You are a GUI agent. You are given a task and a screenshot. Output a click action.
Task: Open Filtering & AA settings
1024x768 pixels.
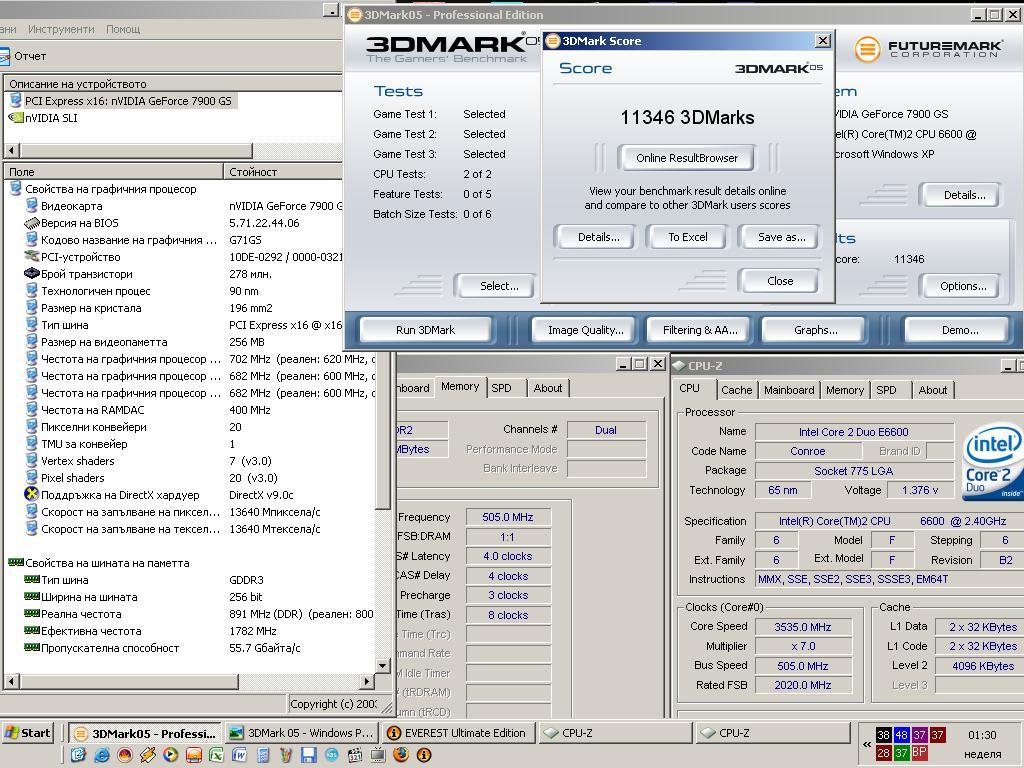(x=700, y=330)
